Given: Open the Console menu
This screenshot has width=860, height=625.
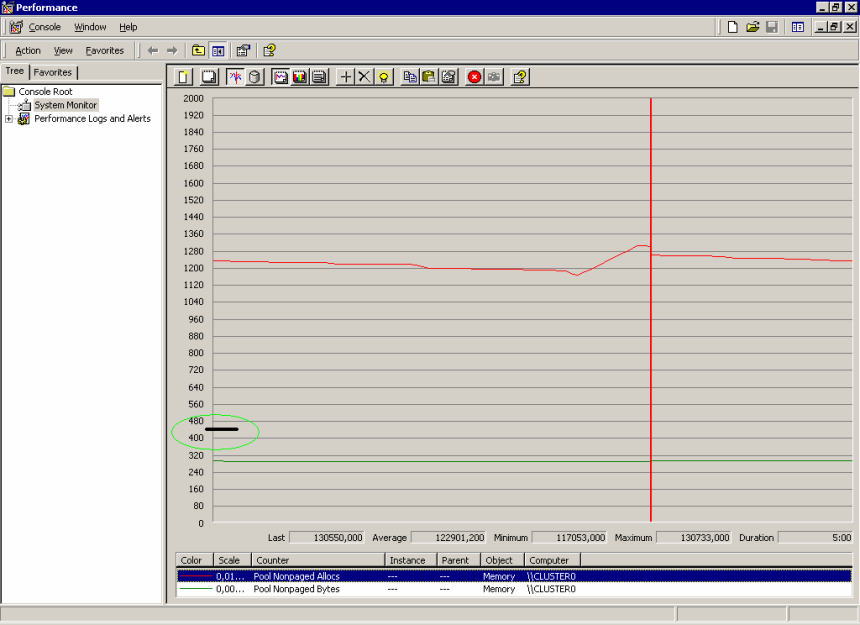Looking at the screenshot, I should coord(44,27).
